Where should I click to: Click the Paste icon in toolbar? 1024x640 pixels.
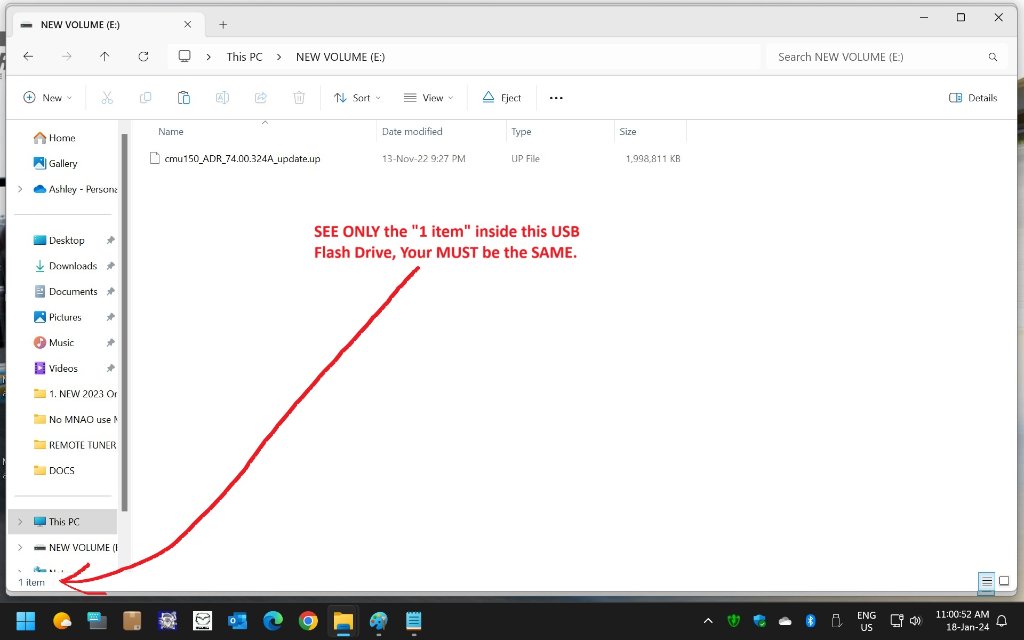184,98
